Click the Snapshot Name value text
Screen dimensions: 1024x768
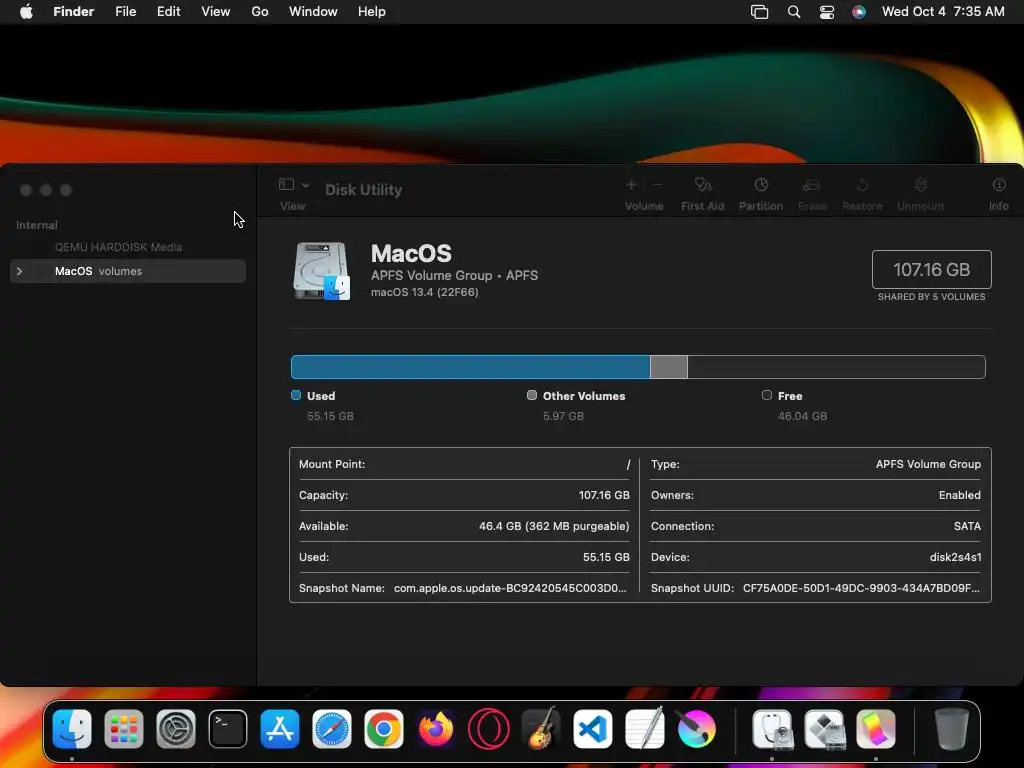(510, 588)
